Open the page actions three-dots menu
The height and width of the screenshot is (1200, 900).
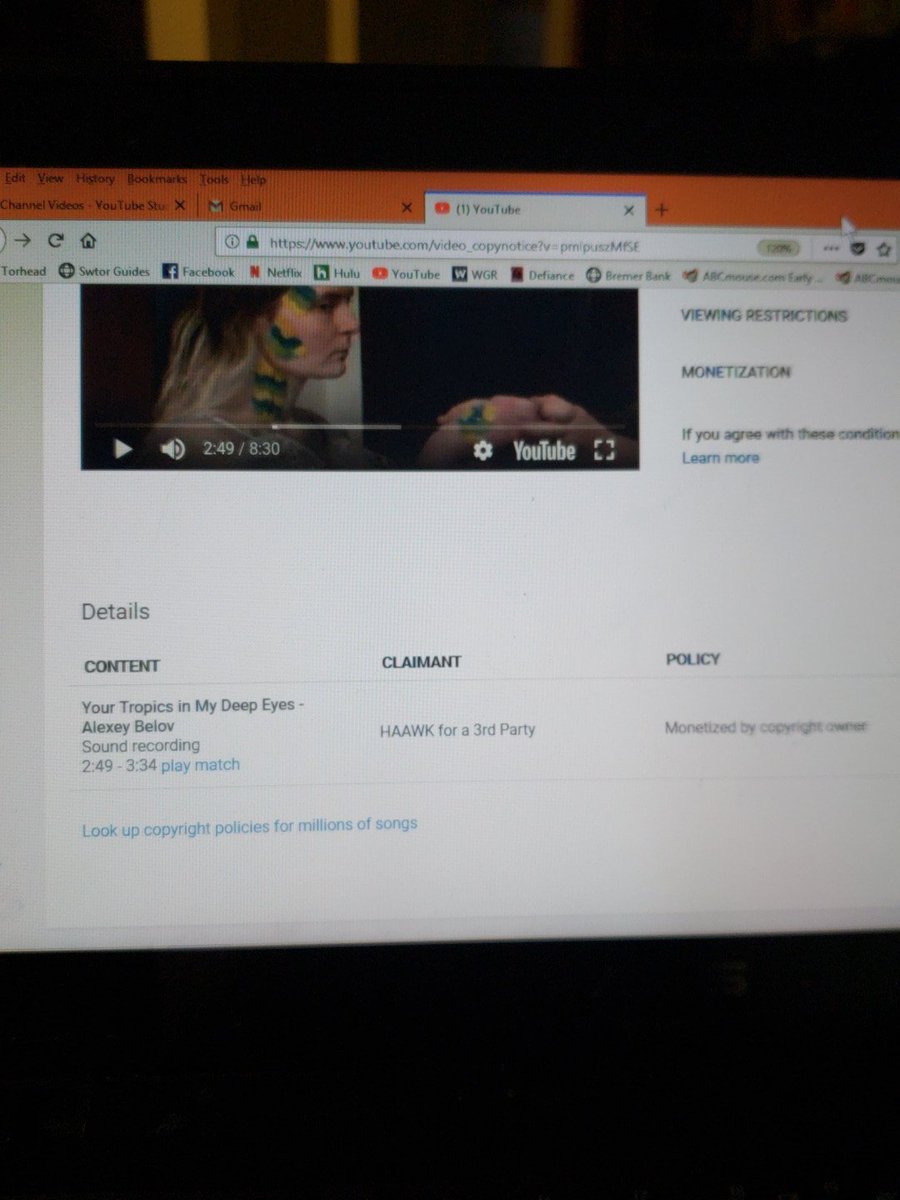pos(832,246)
